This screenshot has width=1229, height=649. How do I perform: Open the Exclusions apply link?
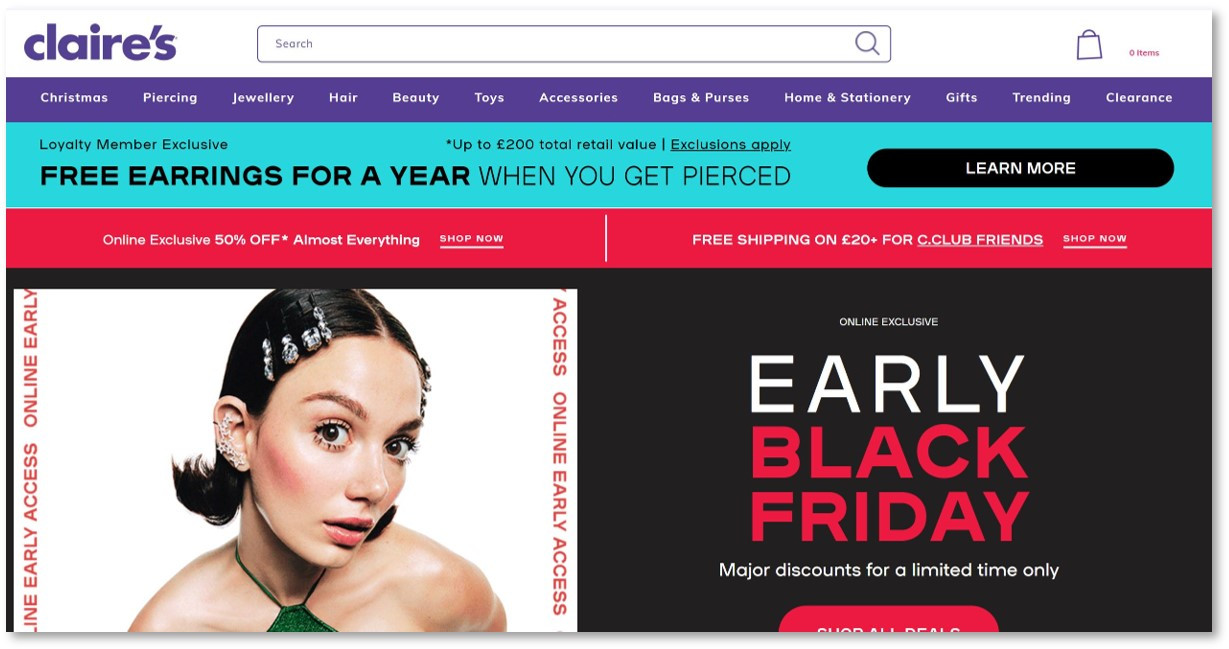pos(730,145)
